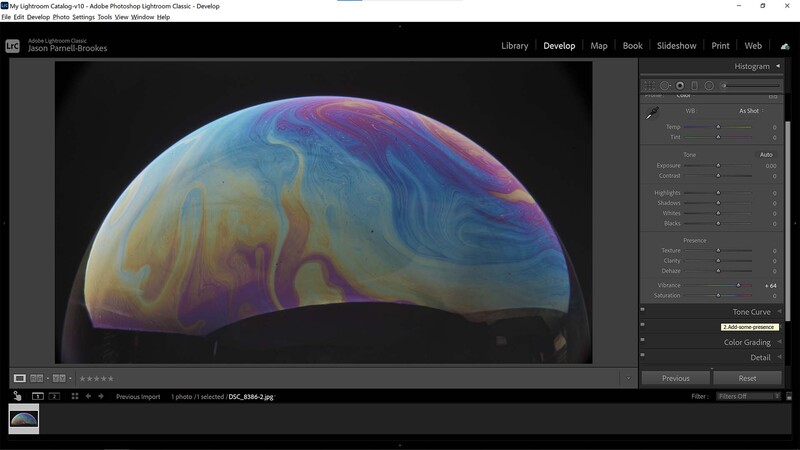The height and width of the screenshot is (450, 800).
Task: Toggle second window button 2
Action: click(54, 396)
